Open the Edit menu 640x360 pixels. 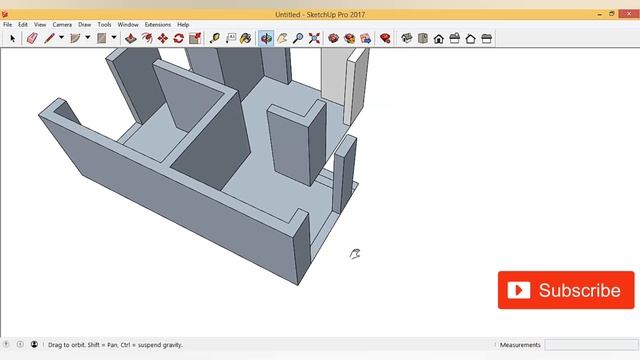(x=23, y=24)
